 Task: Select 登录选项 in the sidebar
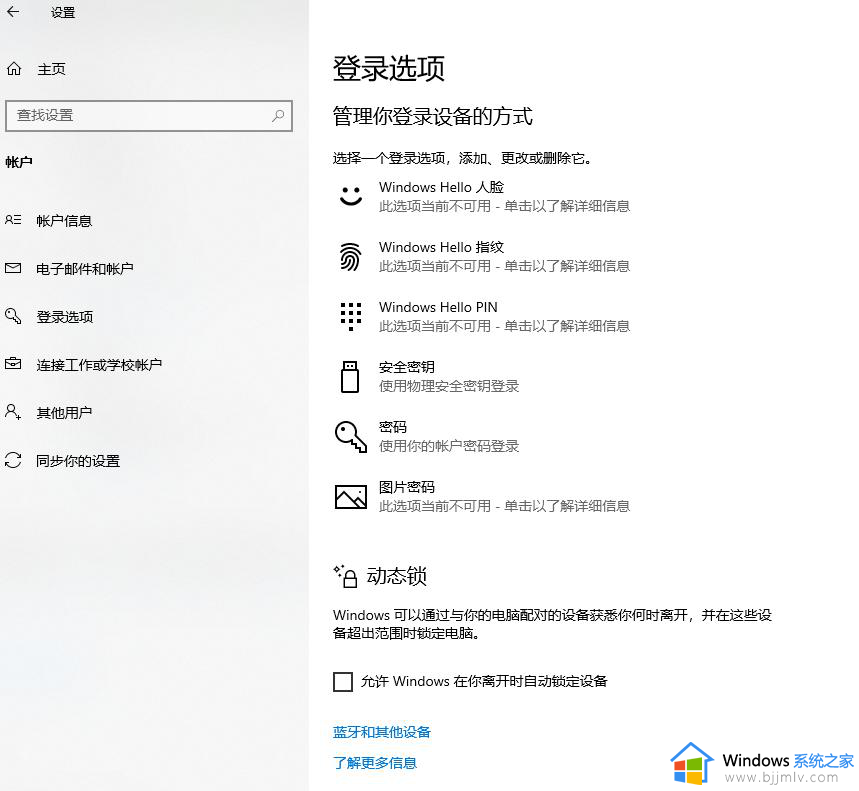(x=65, y=317)
